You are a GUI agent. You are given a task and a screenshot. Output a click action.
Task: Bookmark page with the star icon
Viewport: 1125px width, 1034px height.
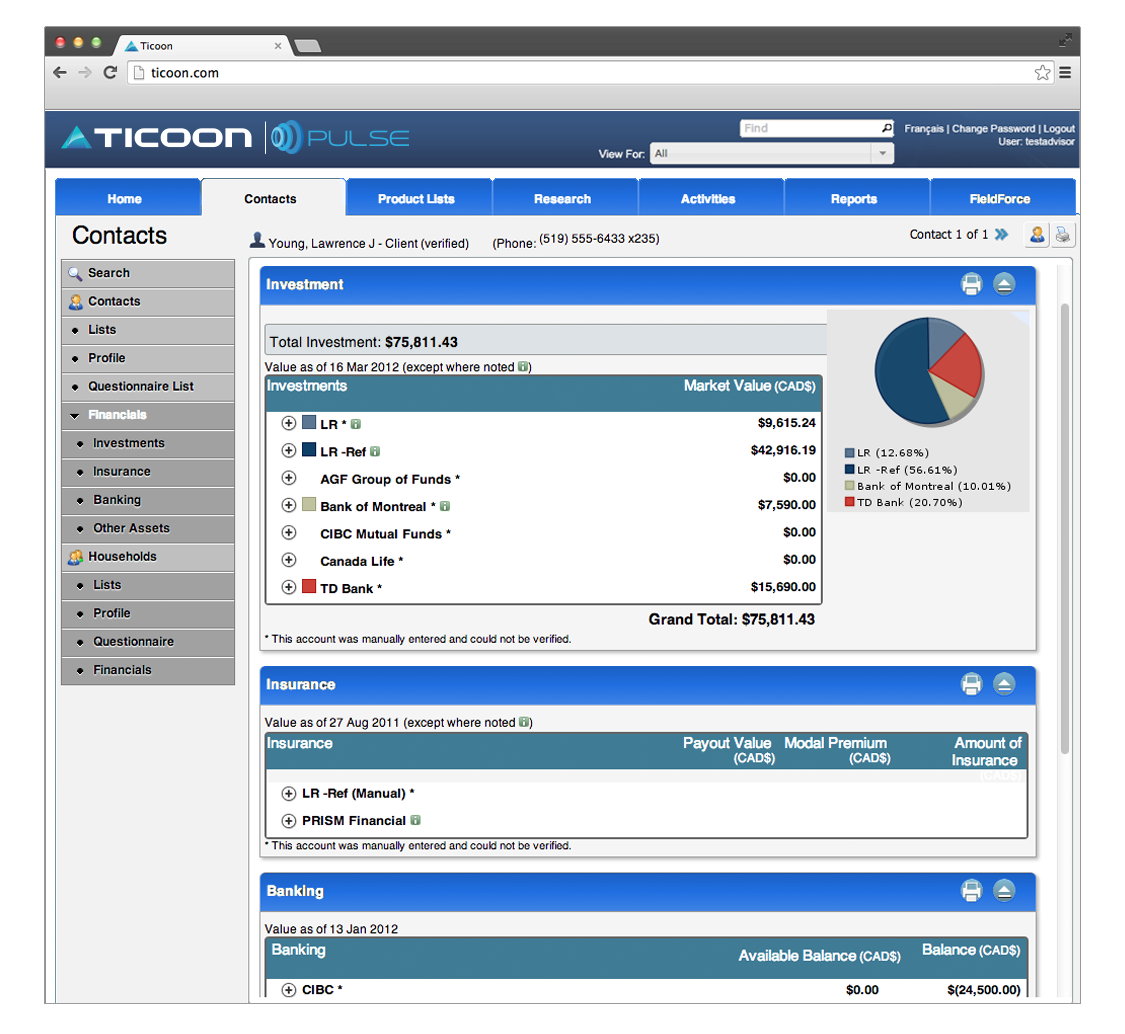pyautogui.click(x=1042, y=72)
